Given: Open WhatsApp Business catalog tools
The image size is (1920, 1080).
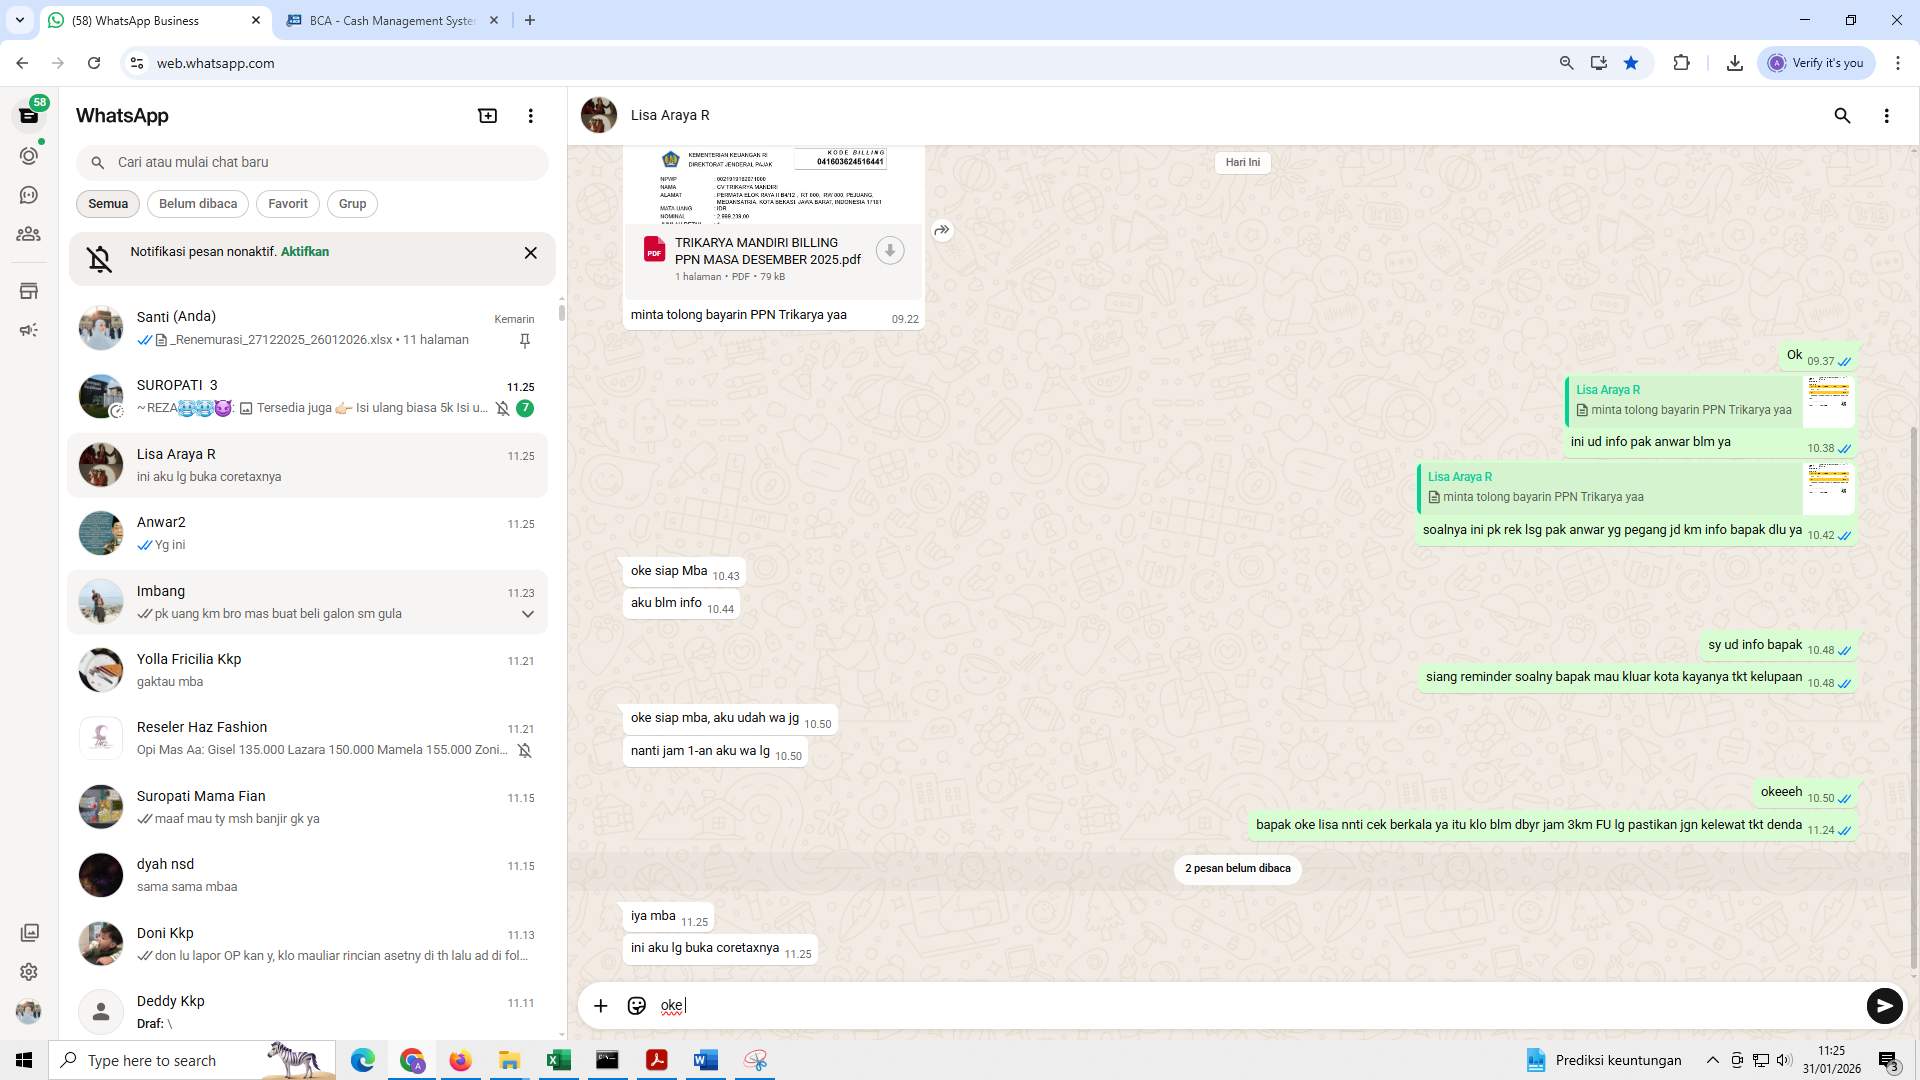Looking at the screenshot, I should point(29,291).
